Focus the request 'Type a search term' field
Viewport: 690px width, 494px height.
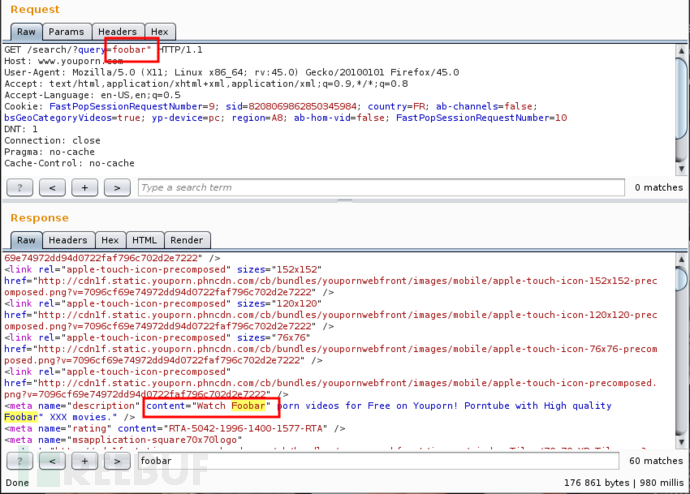point(381,187)
